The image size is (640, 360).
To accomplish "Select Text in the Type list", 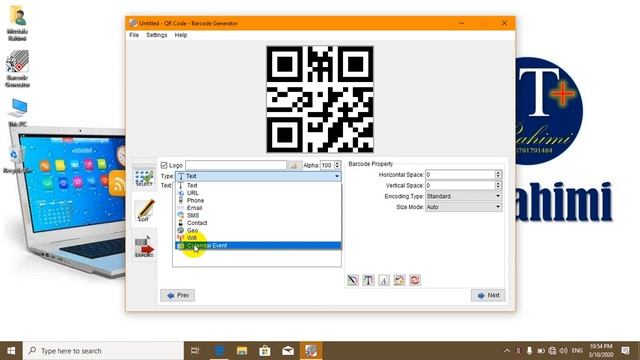I will (x=257, y=185).
